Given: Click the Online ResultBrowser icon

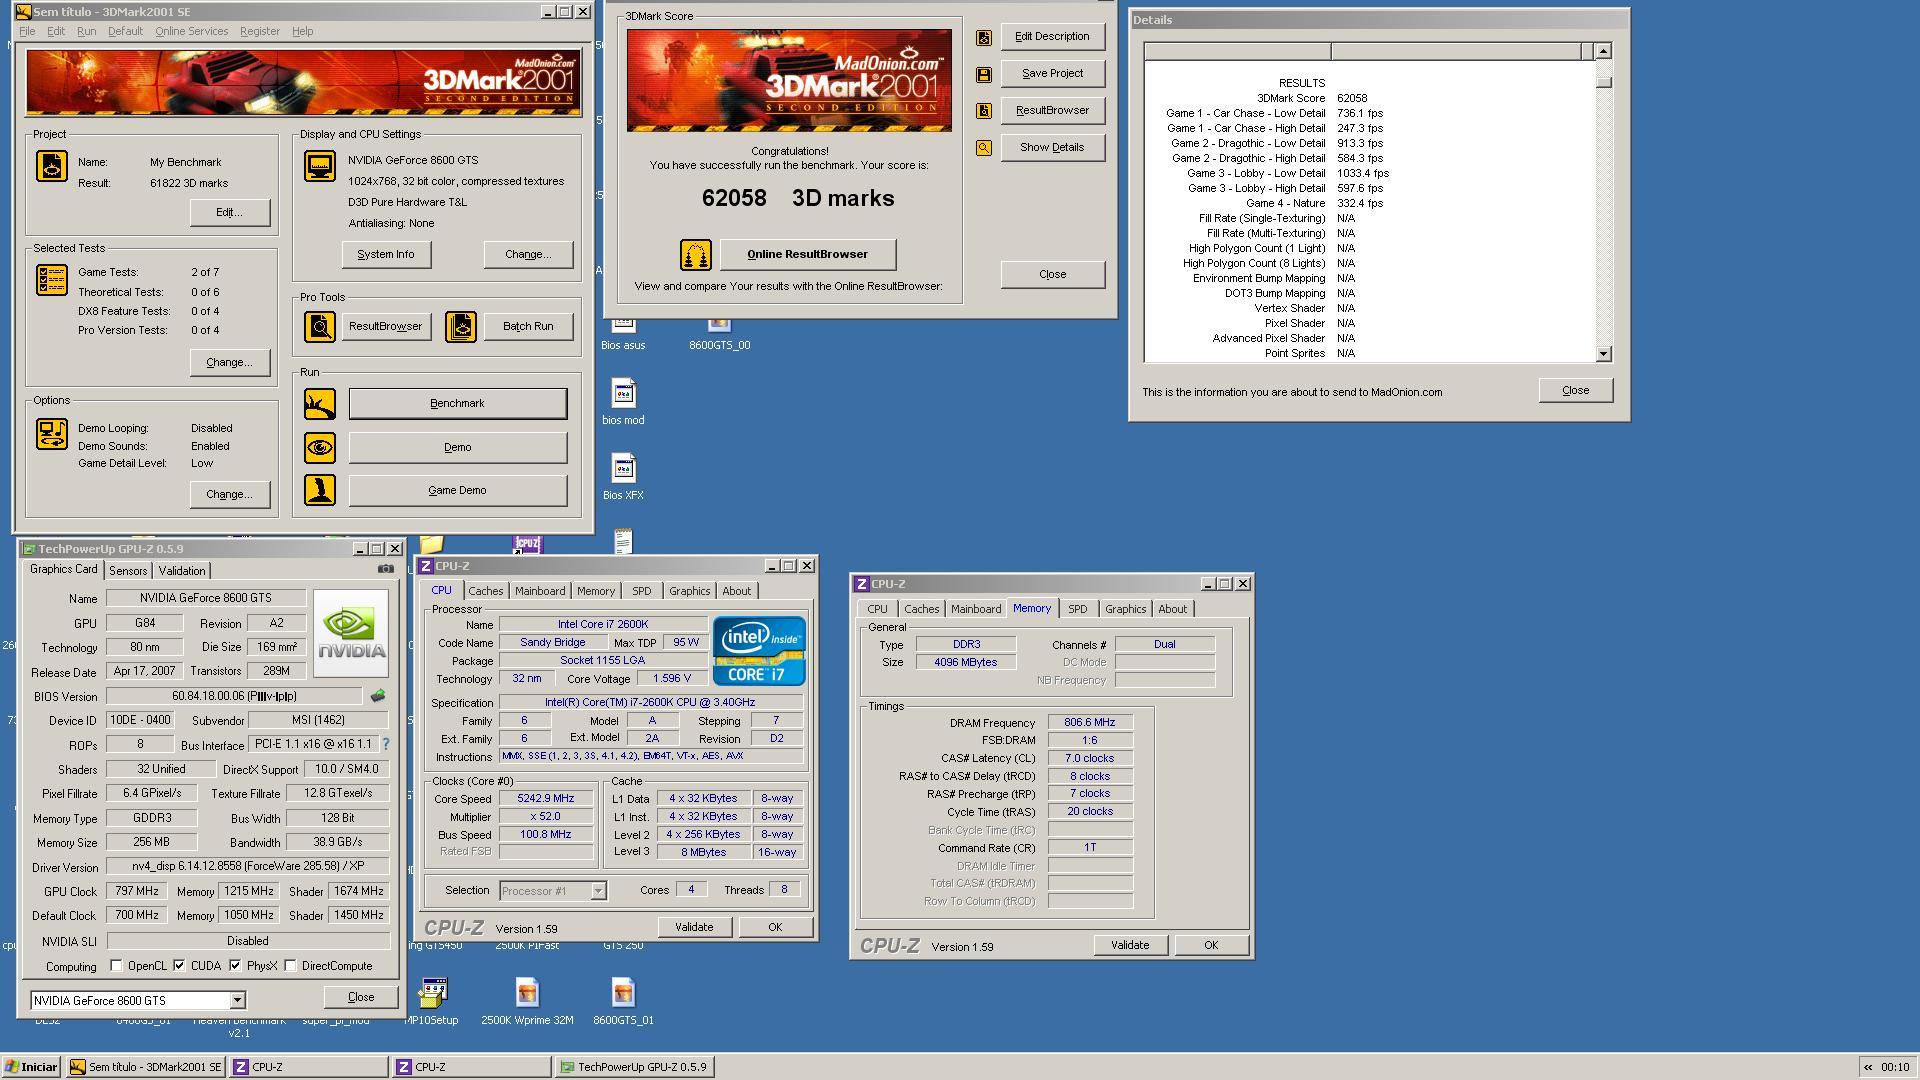Looking at the screenshot, I should 696,255.
